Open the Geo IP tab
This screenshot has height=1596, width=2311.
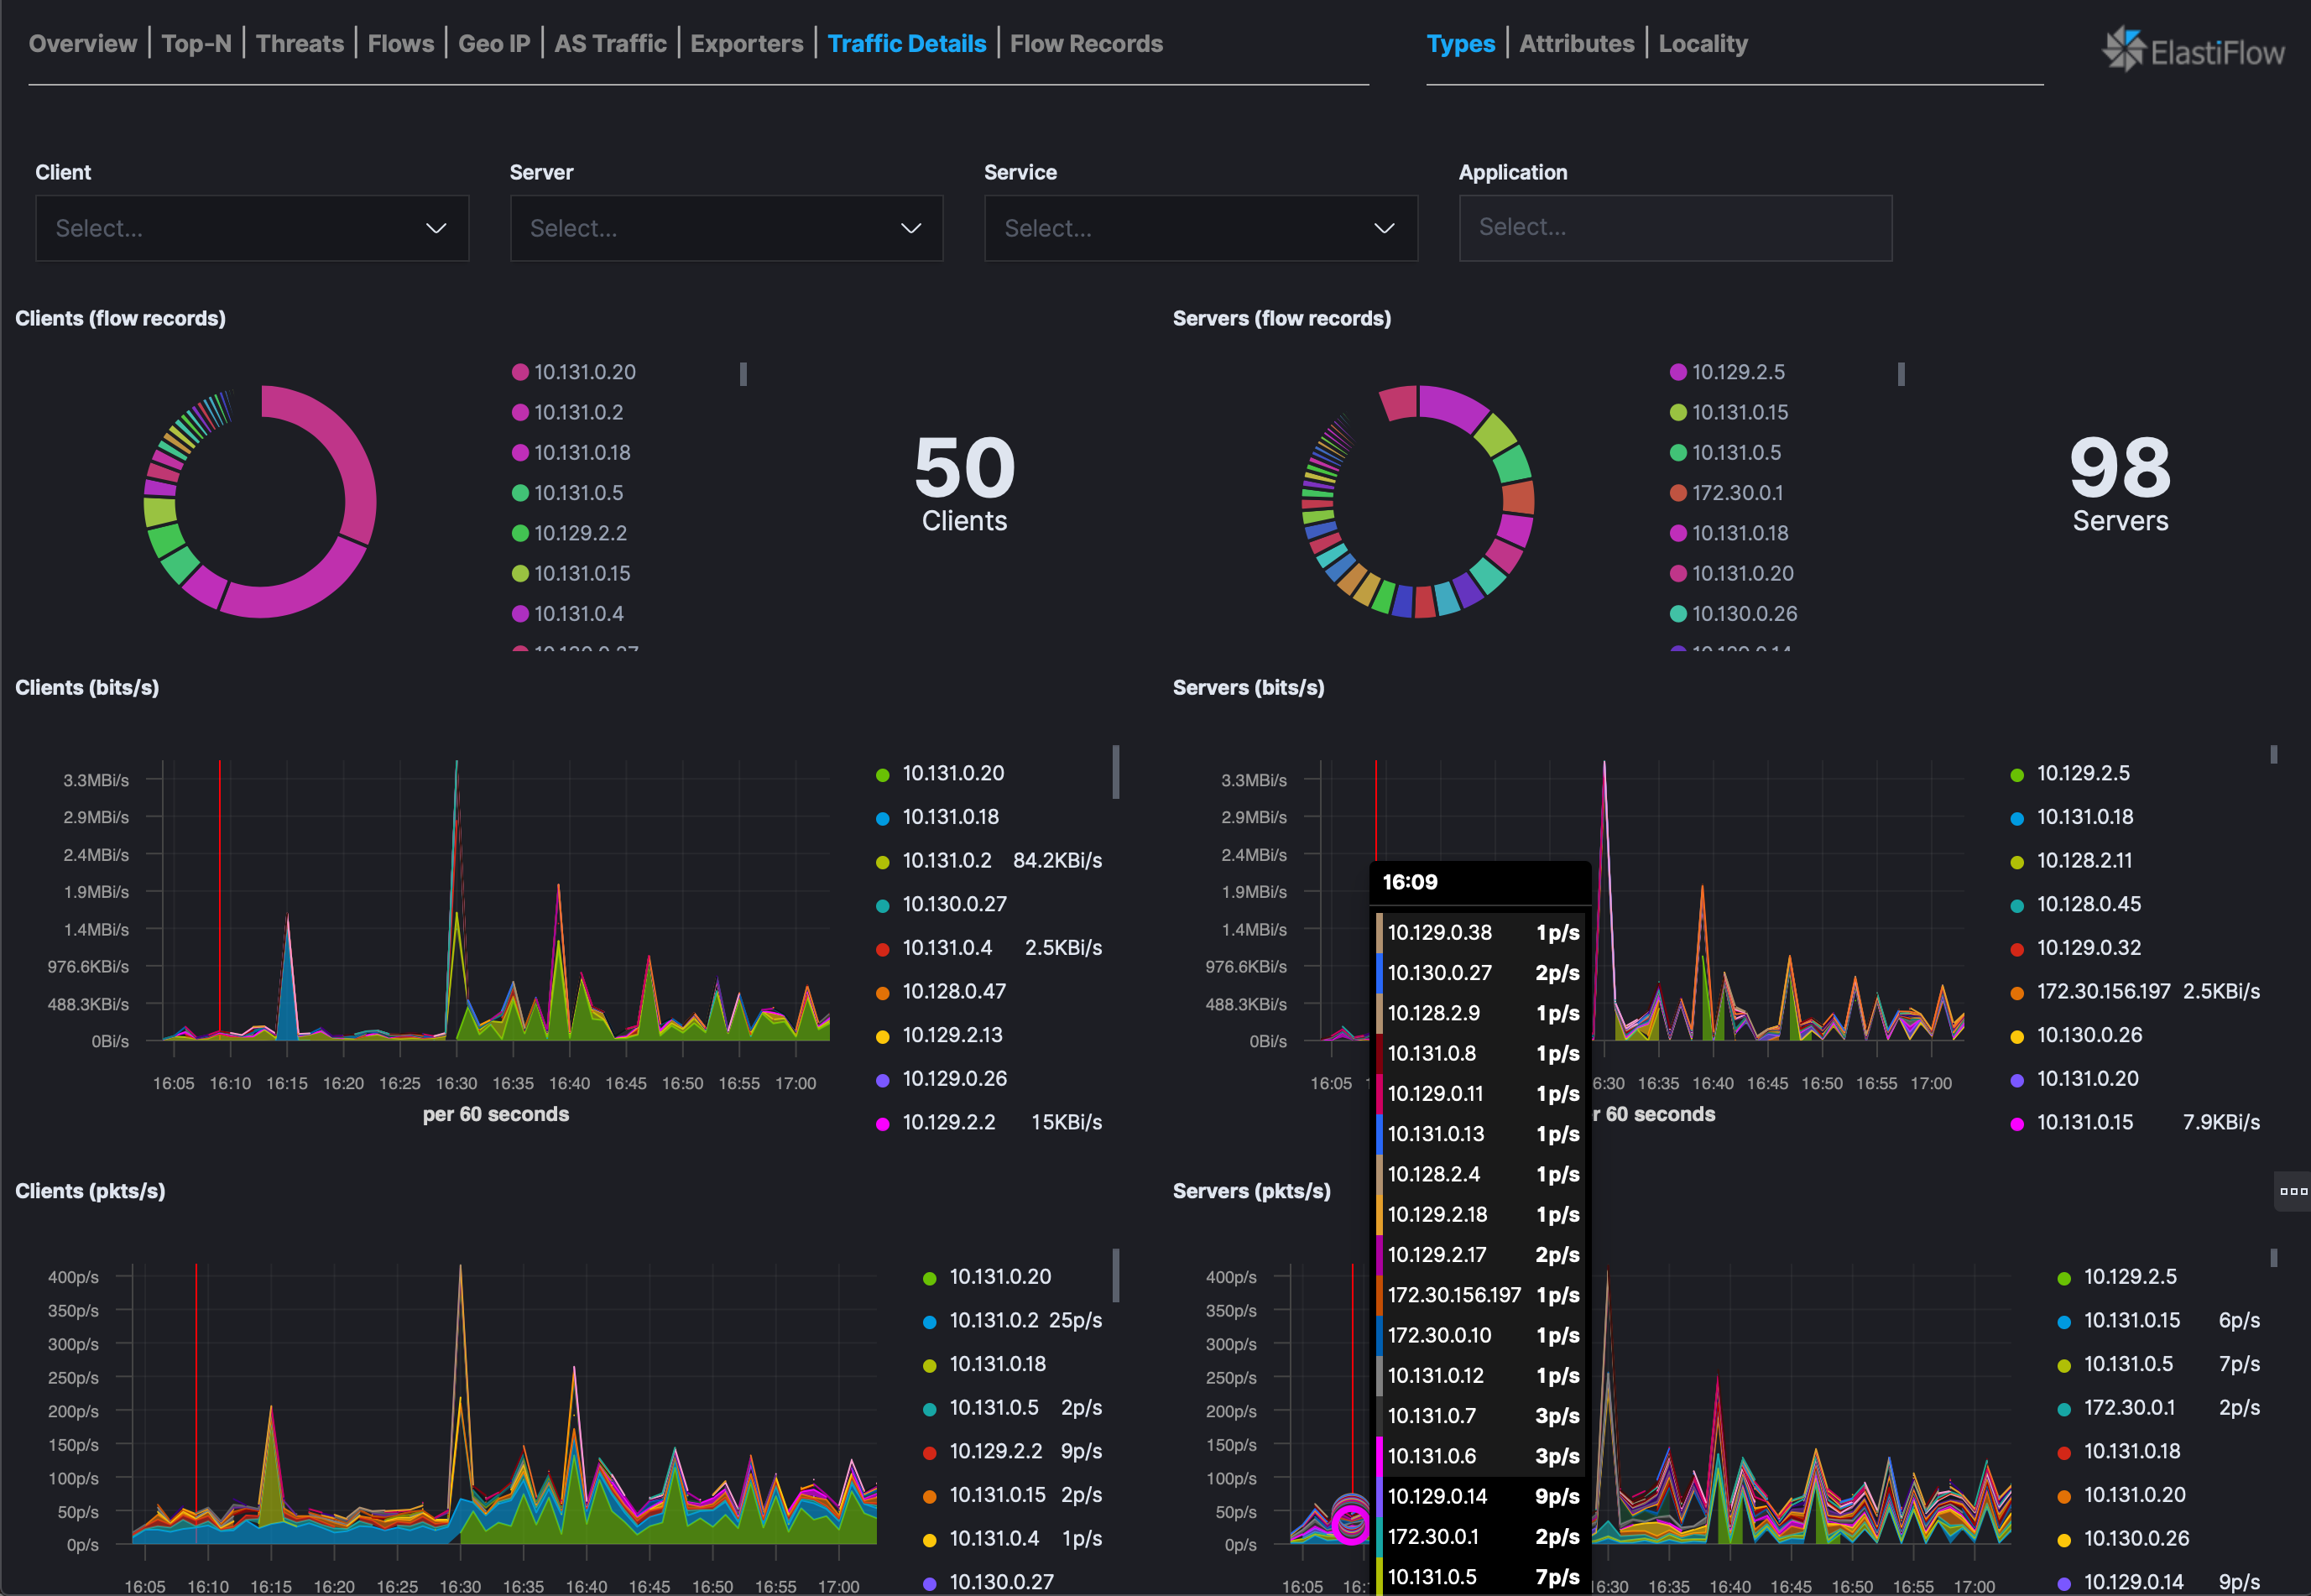point(493,44)
